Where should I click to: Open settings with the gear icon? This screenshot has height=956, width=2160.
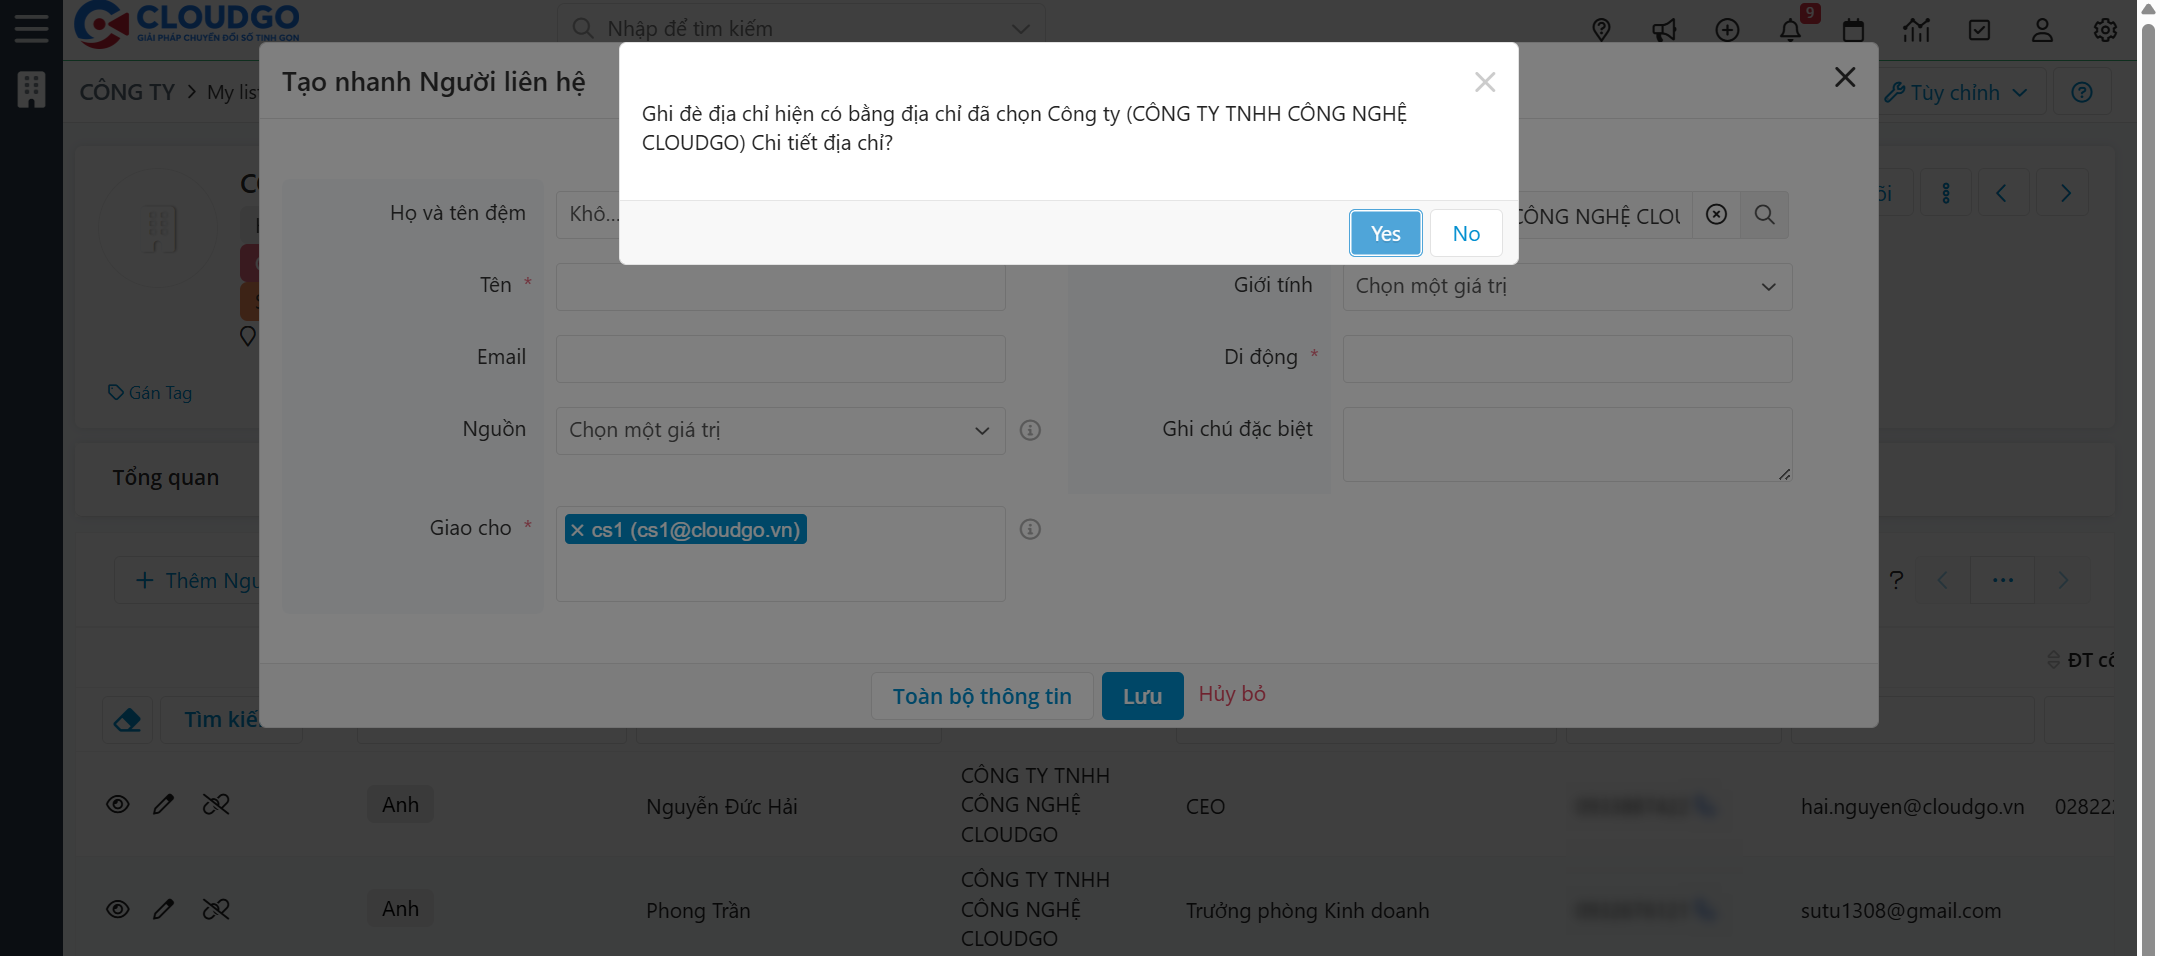[2105, 30]
